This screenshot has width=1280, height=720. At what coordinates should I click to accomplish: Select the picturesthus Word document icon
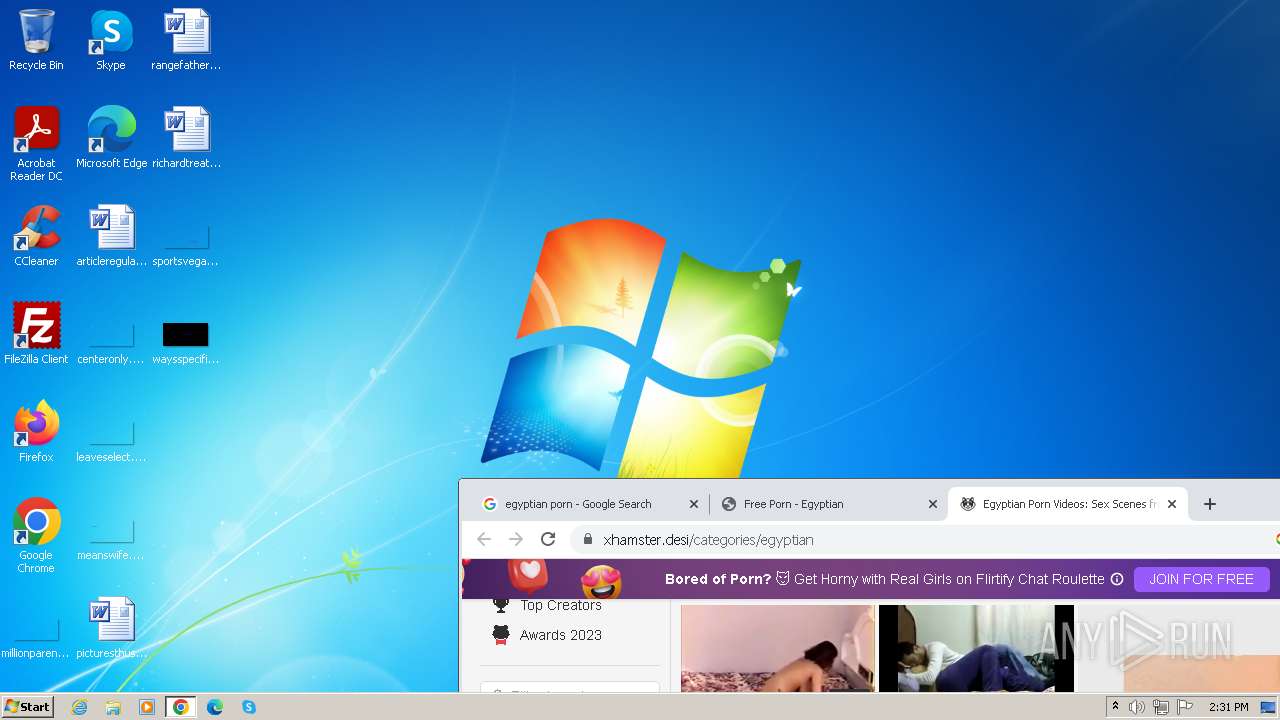pyautogui.click(x=111, y=628)
